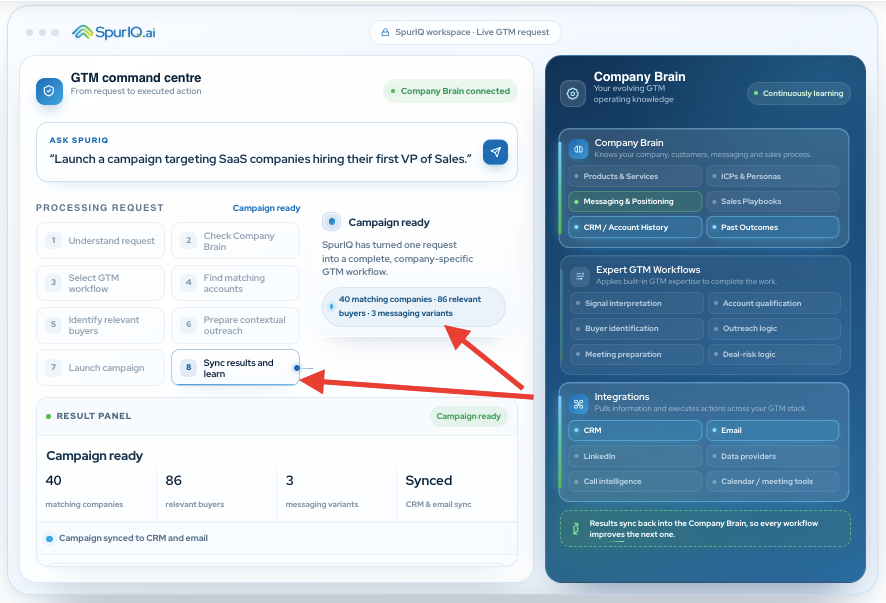This screenshot has width=886, height=603.
Task: Select the Products & Services chip
Action: click(635, 176)
